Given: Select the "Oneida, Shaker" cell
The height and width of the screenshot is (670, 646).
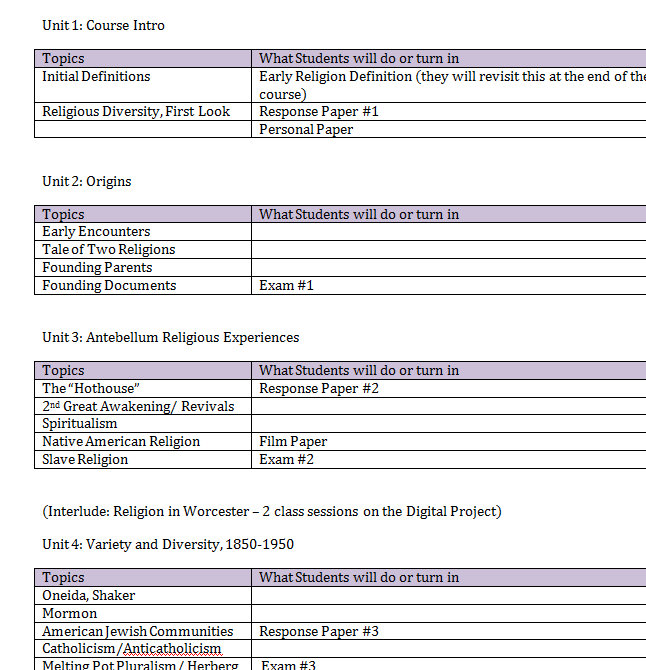Looking at the screenshot, I should (143, 595).
